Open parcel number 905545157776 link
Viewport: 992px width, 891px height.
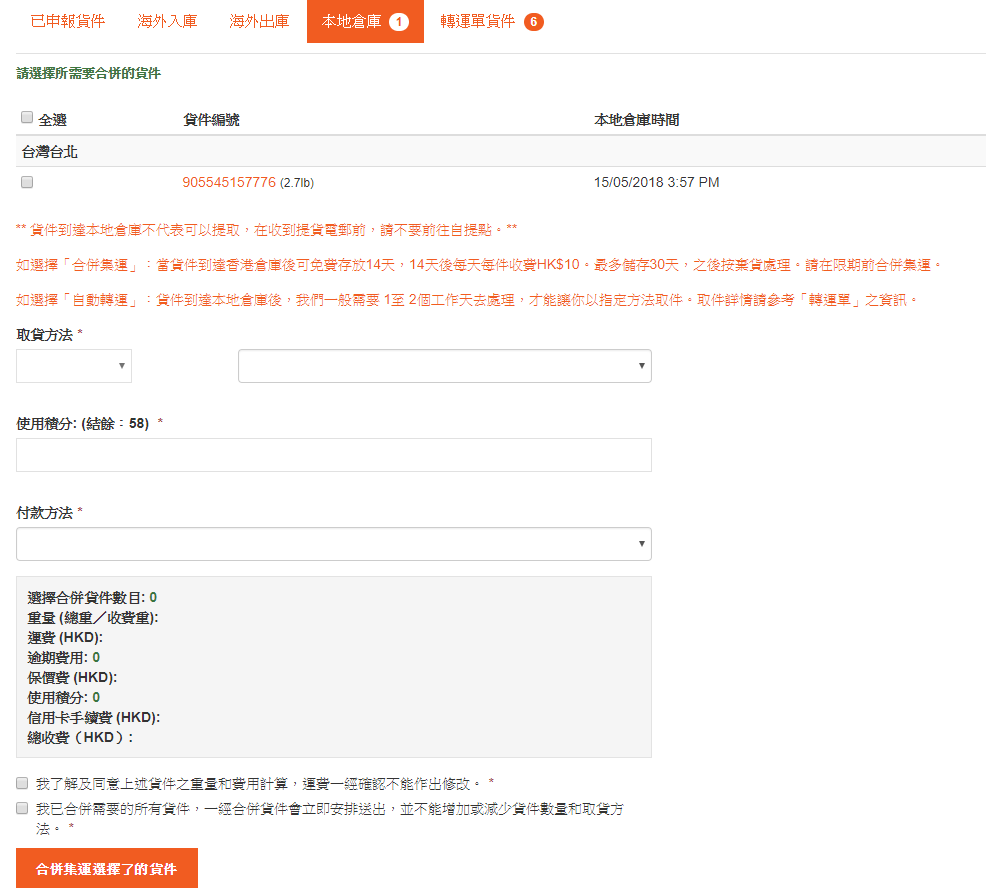tap(228, 182)
